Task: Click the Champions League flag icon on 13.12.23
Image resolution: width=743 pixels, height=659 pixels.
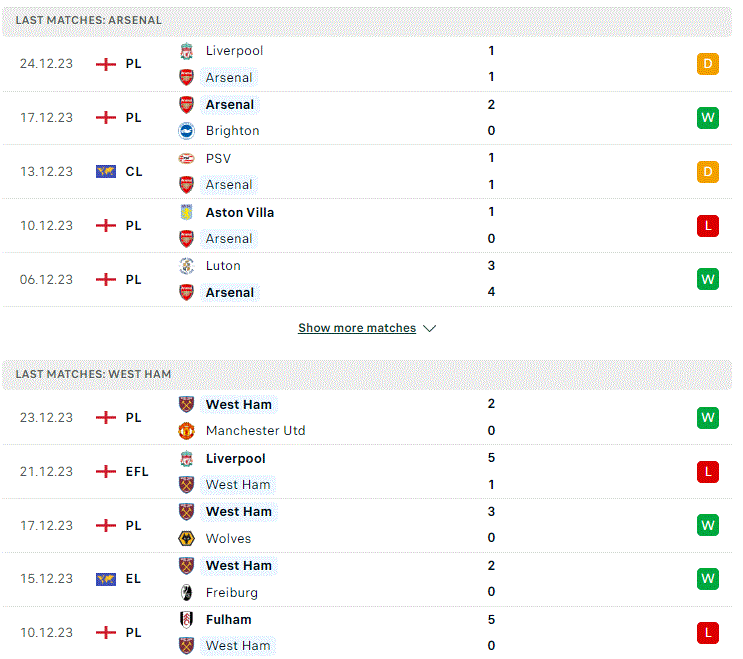Action: coord(106,172)
